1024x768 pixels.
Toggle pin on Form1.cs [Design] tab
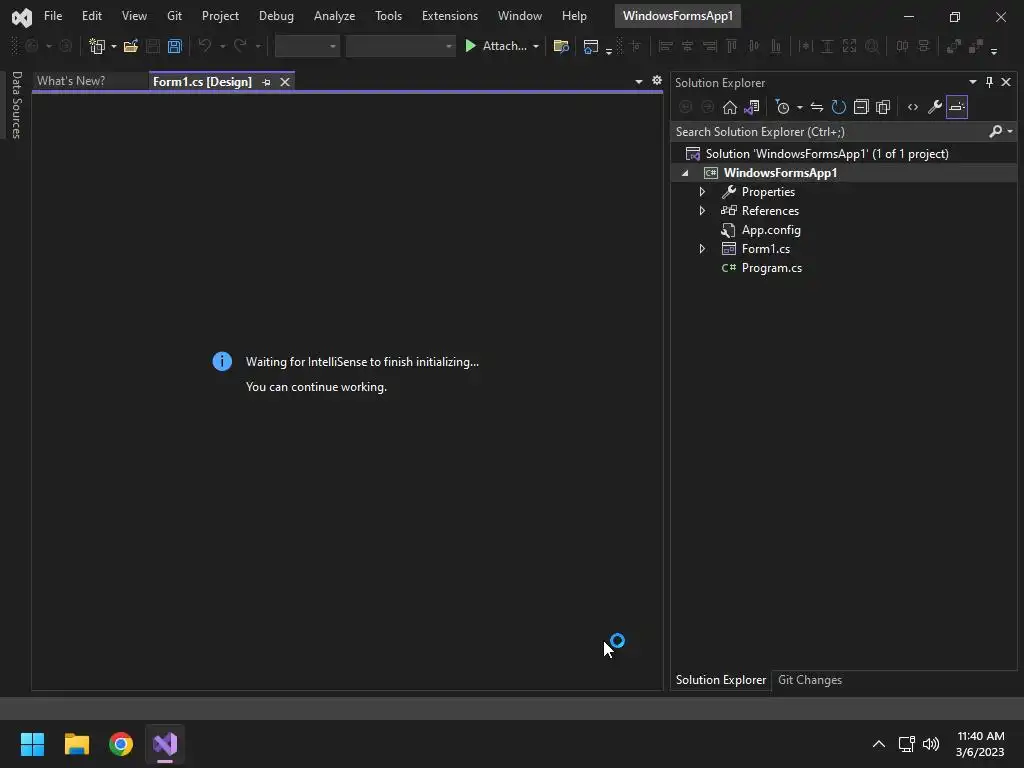click(266, 82)
